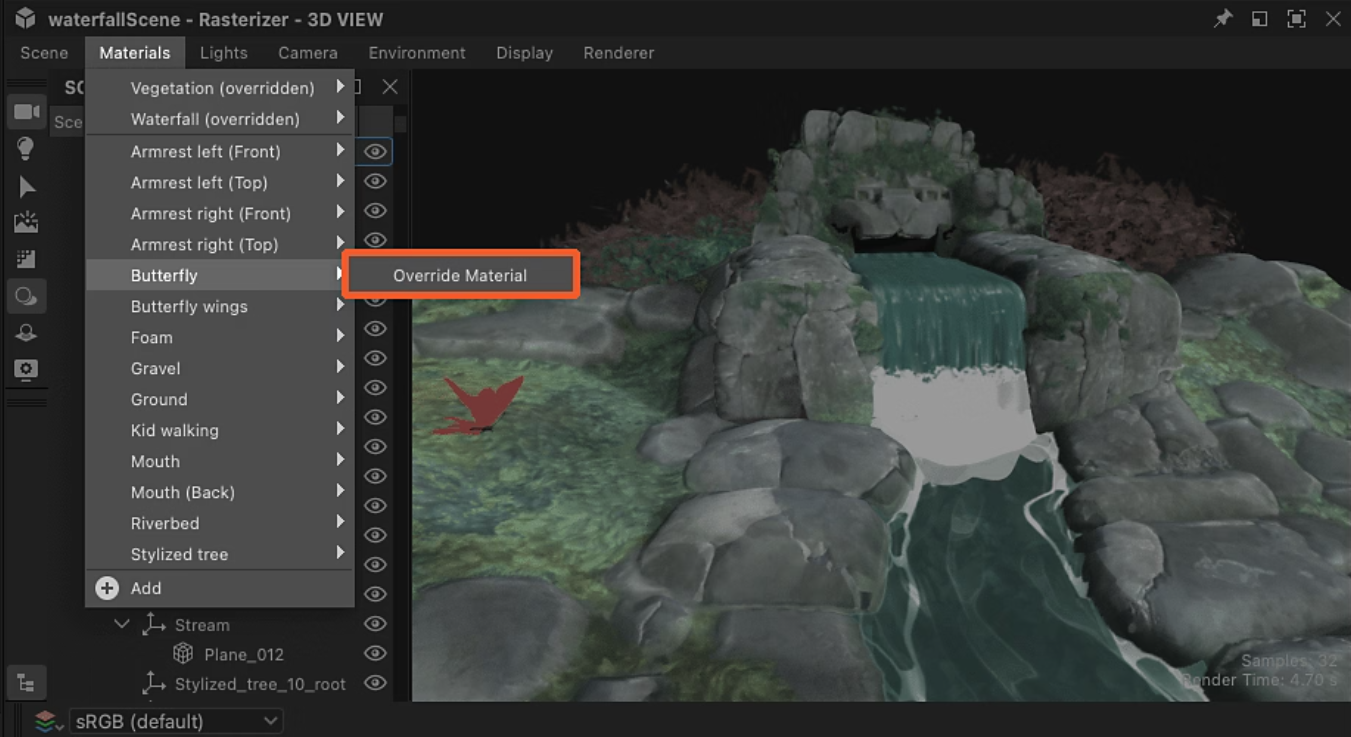Select the materials spheres icon in sidebar
The height and width of the screenshot is (737, 1351).
(x=26, y=296)
